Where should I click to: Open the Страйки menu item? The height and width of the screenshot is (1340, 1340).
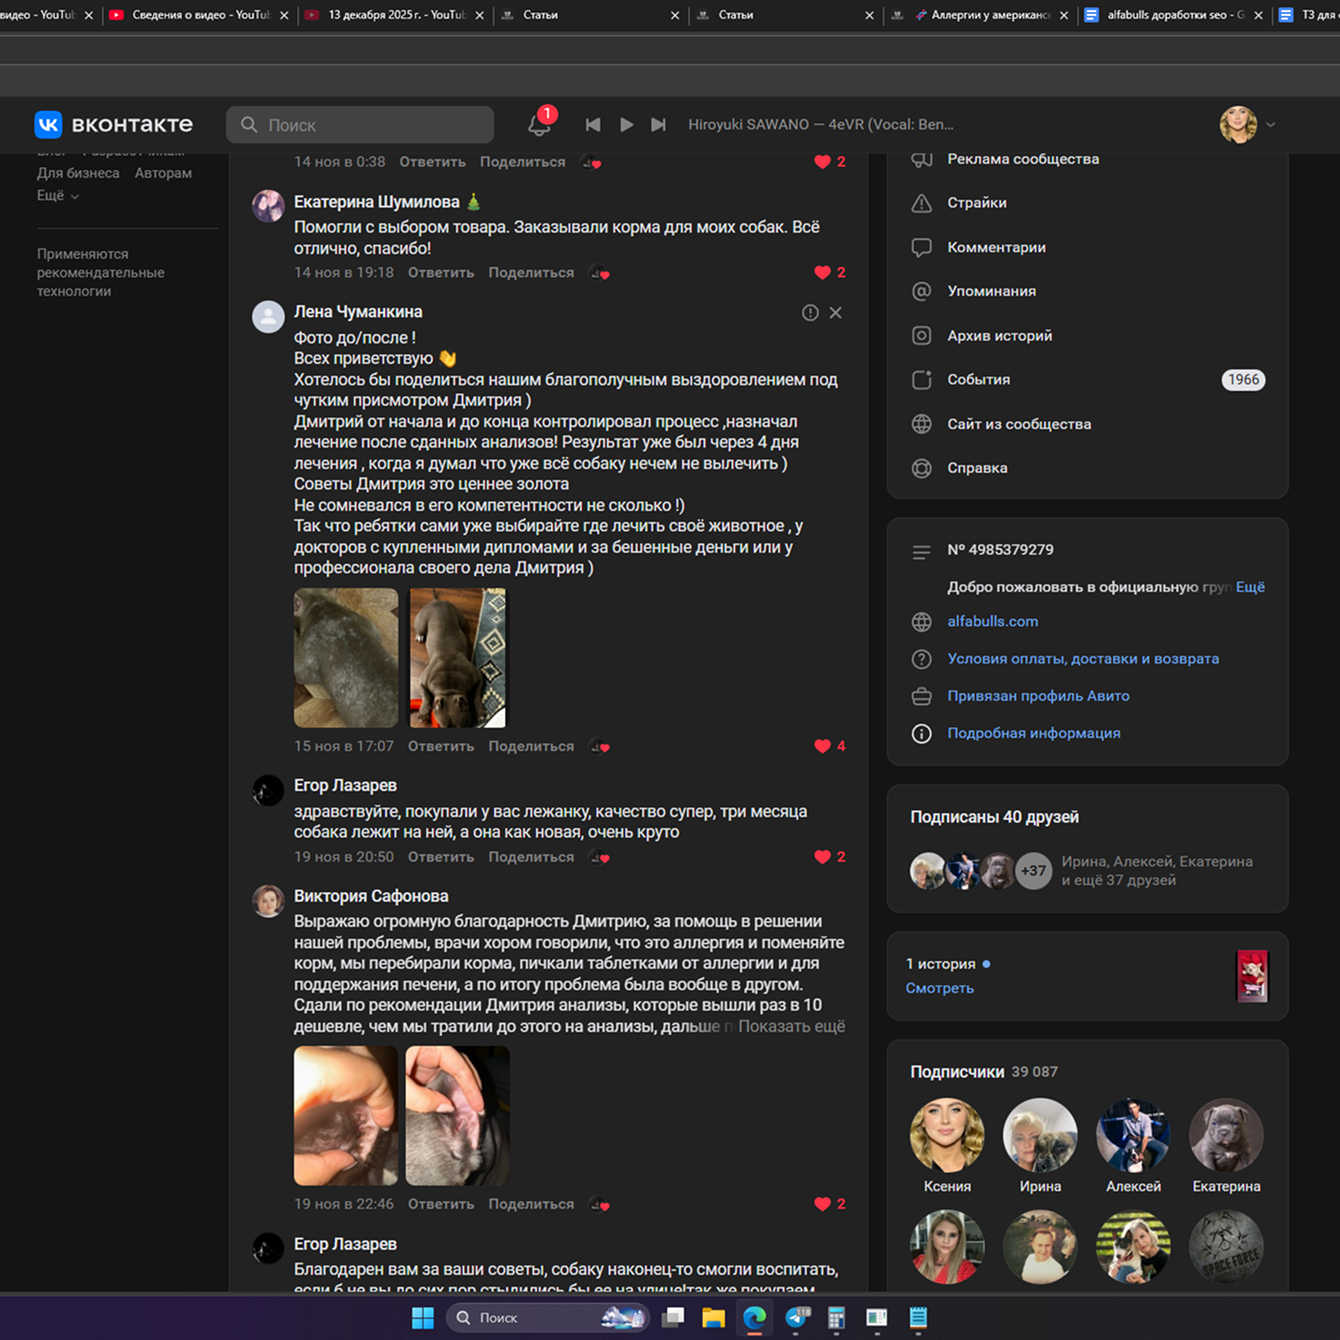click(976, 203)
